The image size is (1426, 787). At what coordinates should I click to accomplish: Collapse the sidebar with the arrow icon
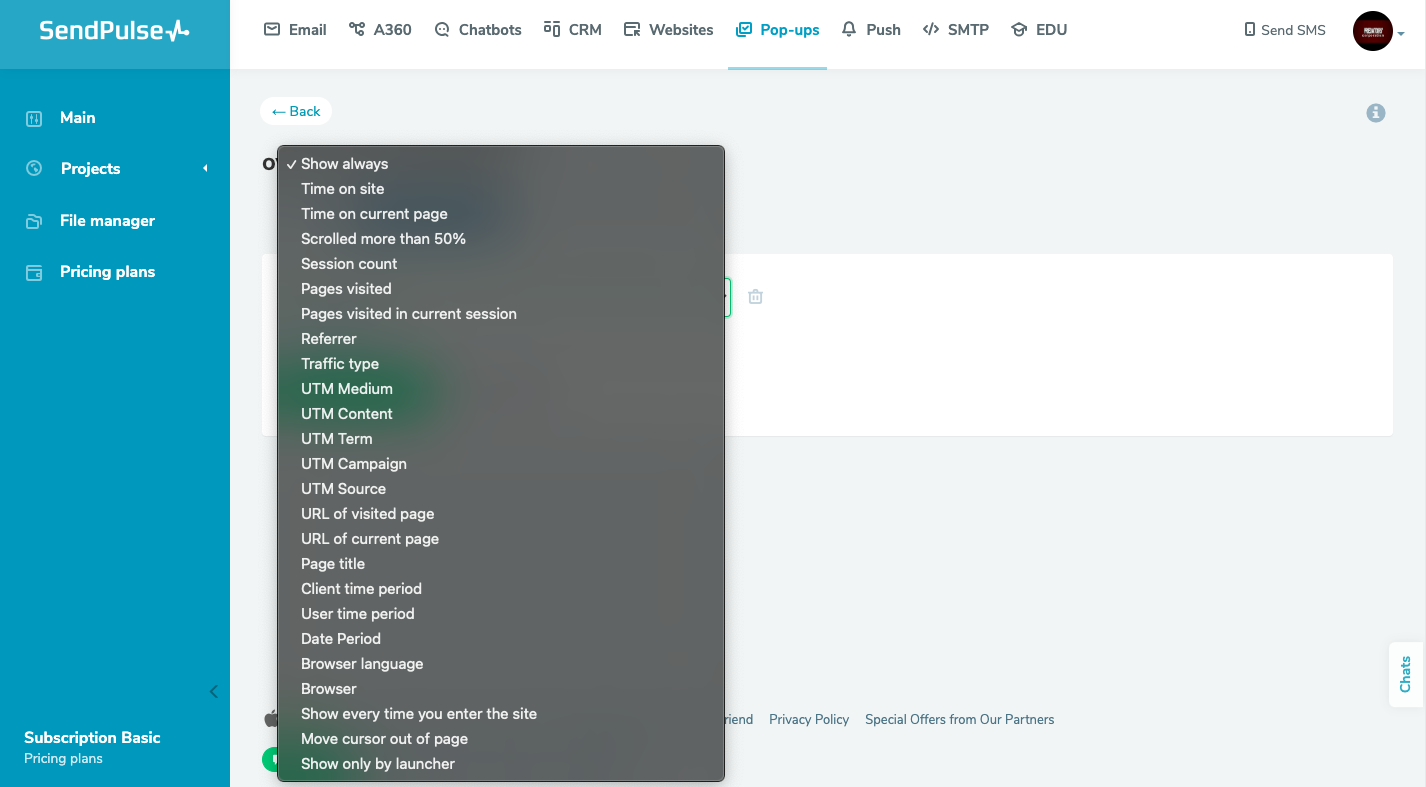[x=213, y=691]
